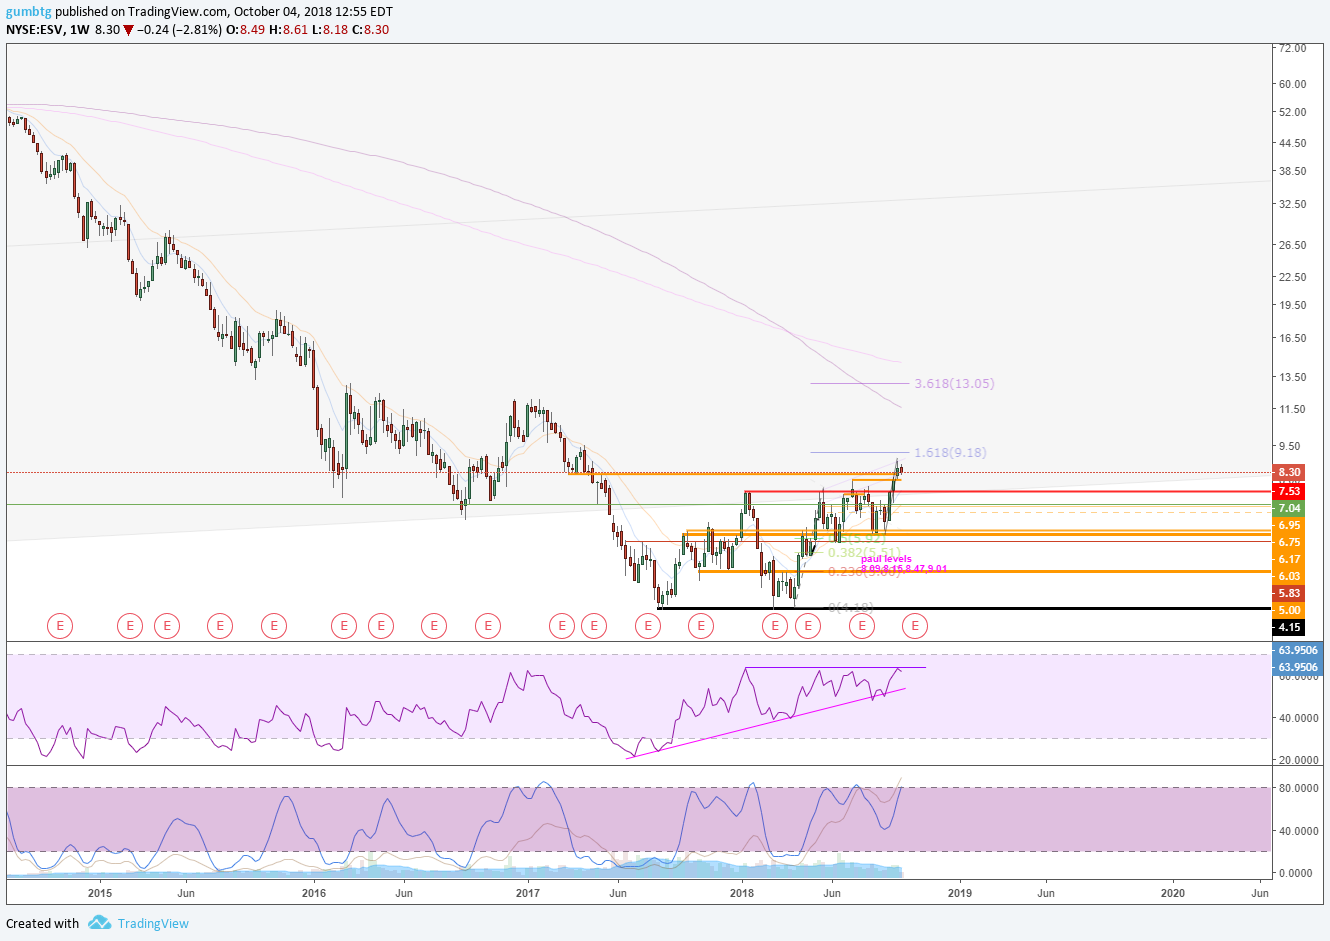The height and width of the screenshot is (941, 1330).
Task: Open the gumbtg author link
Action: 28,12
